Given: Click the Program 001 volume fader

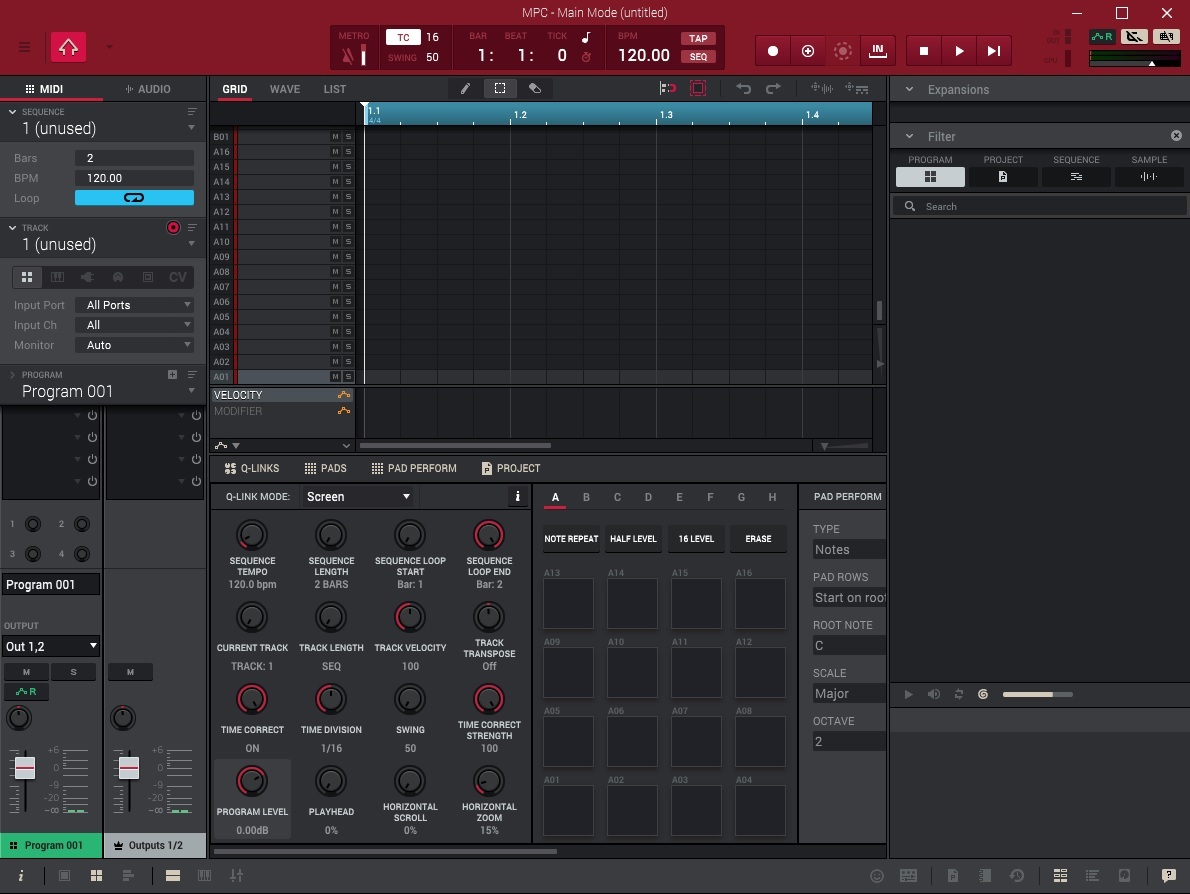Looking at the screenshot, I should click(25, 768).
